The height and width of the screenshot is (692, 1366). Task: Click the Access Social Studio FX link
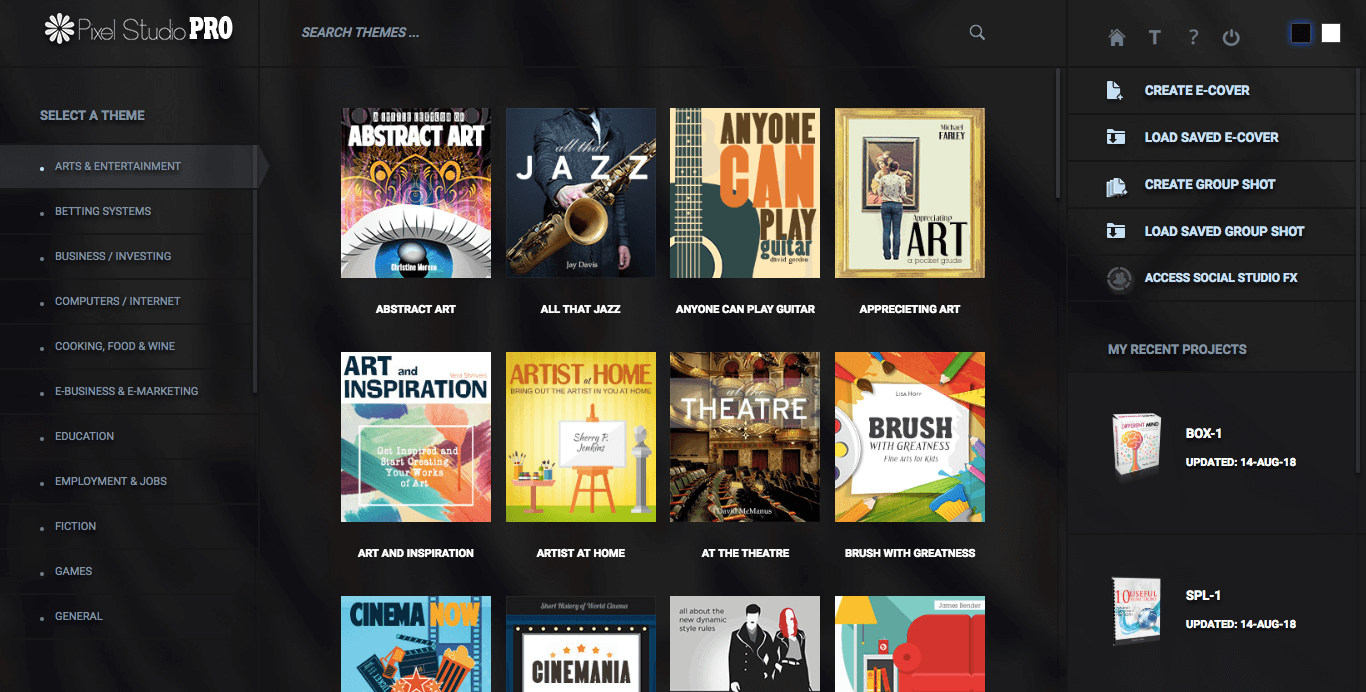[1221, 277]
